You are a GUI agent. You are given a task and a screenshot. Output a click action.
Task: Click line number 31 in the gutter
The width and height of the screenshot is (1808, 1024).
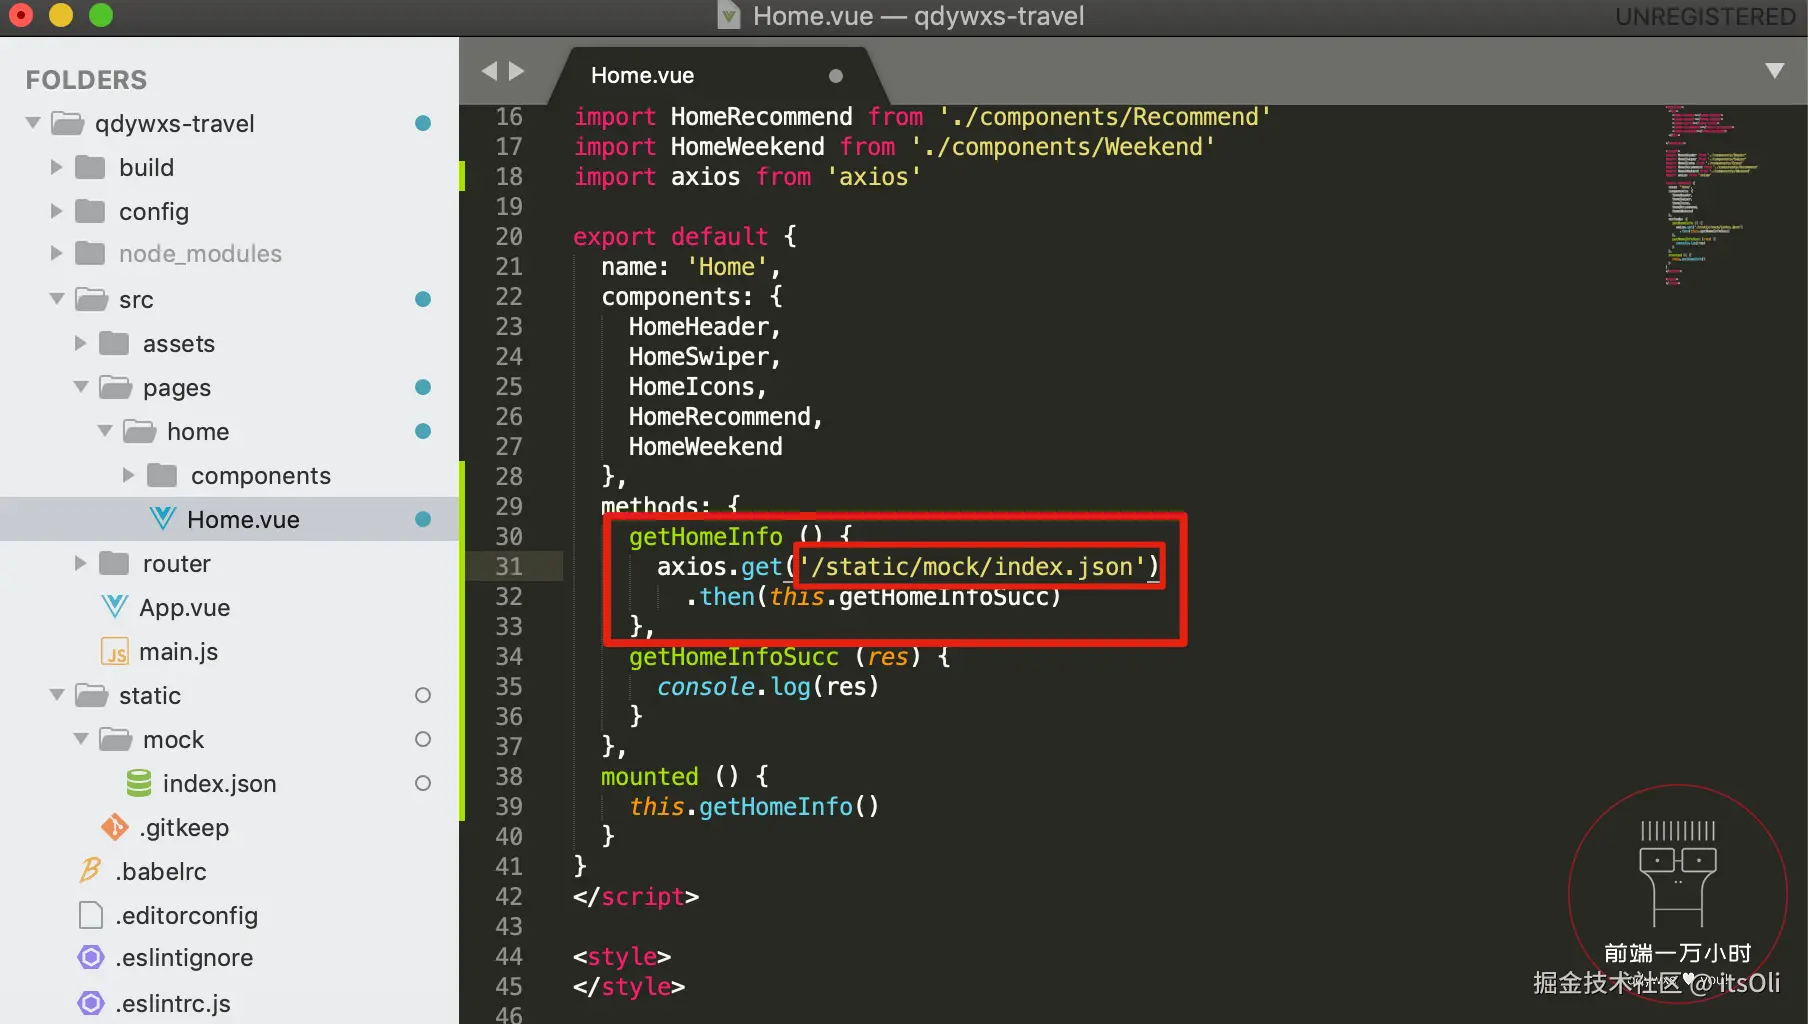point(509,566)
